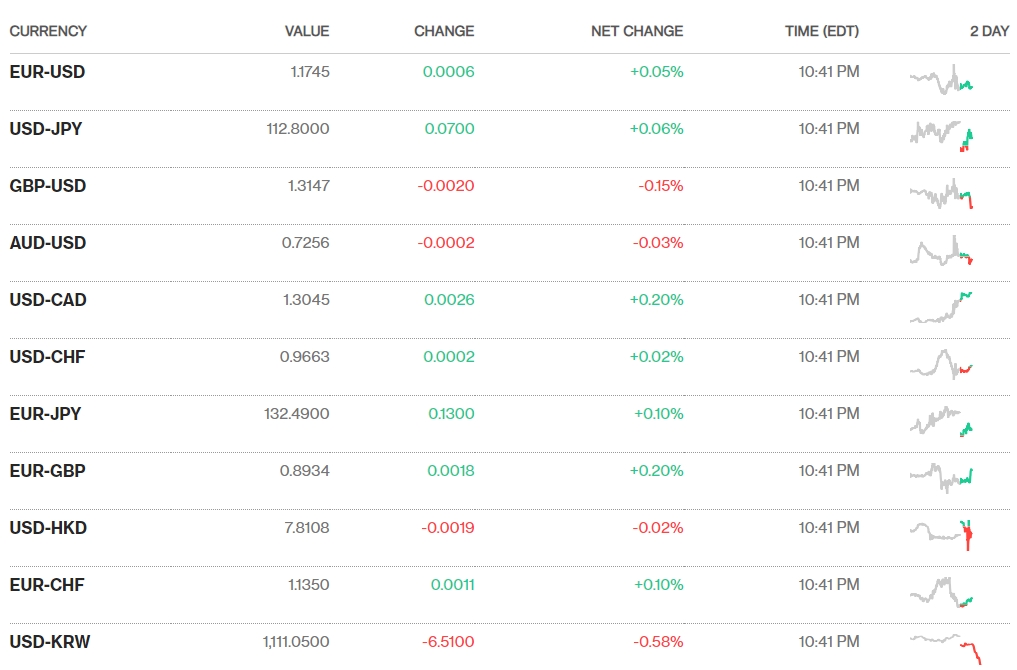Image resolution: width=1017 pixels, height=670 pixels.
Task: Open the EUR-USD currency pair link
Action: [x=47, y=72]
